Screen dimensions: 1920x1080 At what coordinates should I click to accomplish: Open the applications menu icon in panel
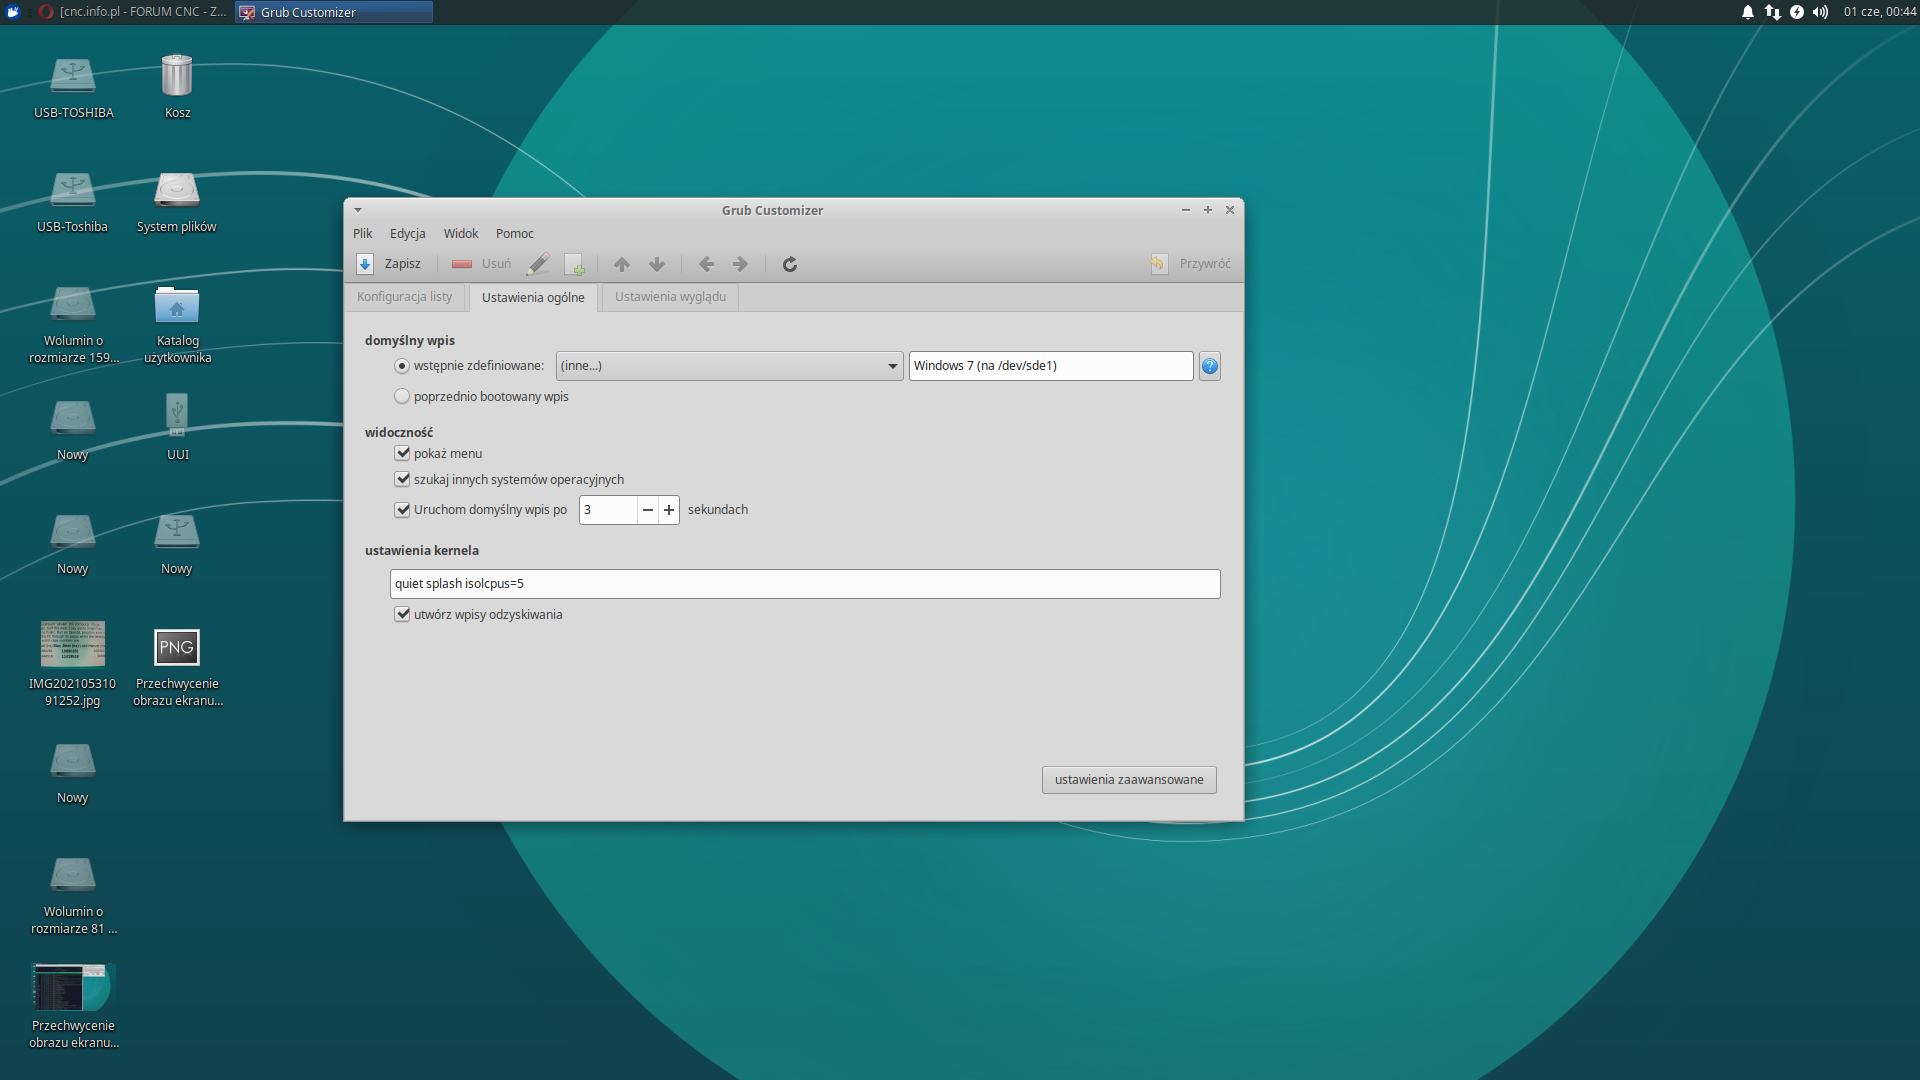[x=13, y=12]
